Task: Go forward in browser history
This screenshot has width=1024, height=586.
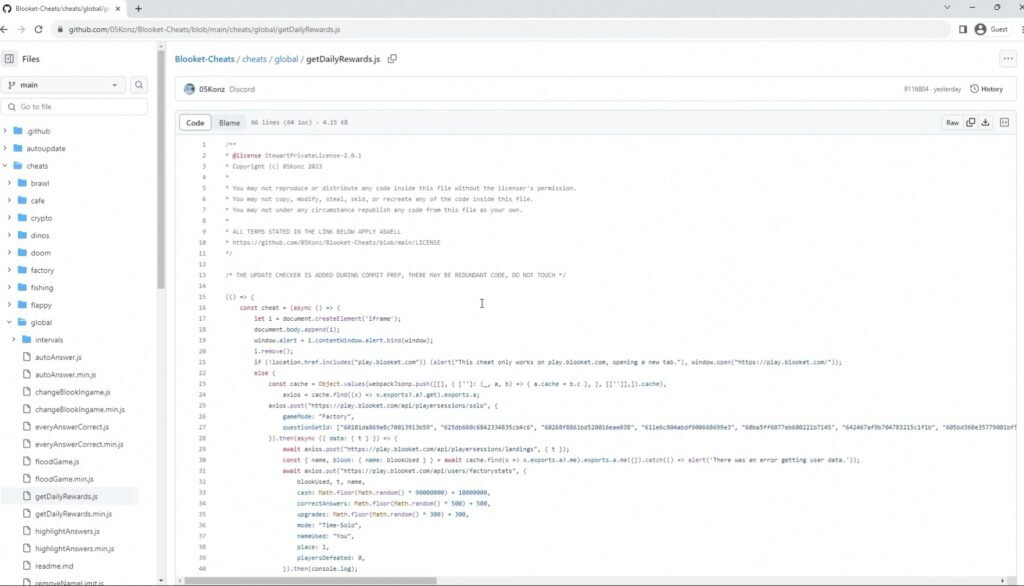Action: point(21,29)
